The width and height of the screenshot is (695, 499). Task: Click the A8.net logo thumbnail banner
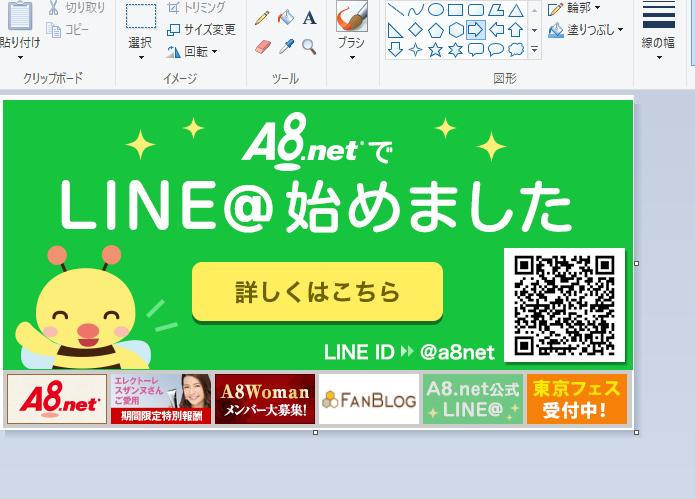[57, 399]
